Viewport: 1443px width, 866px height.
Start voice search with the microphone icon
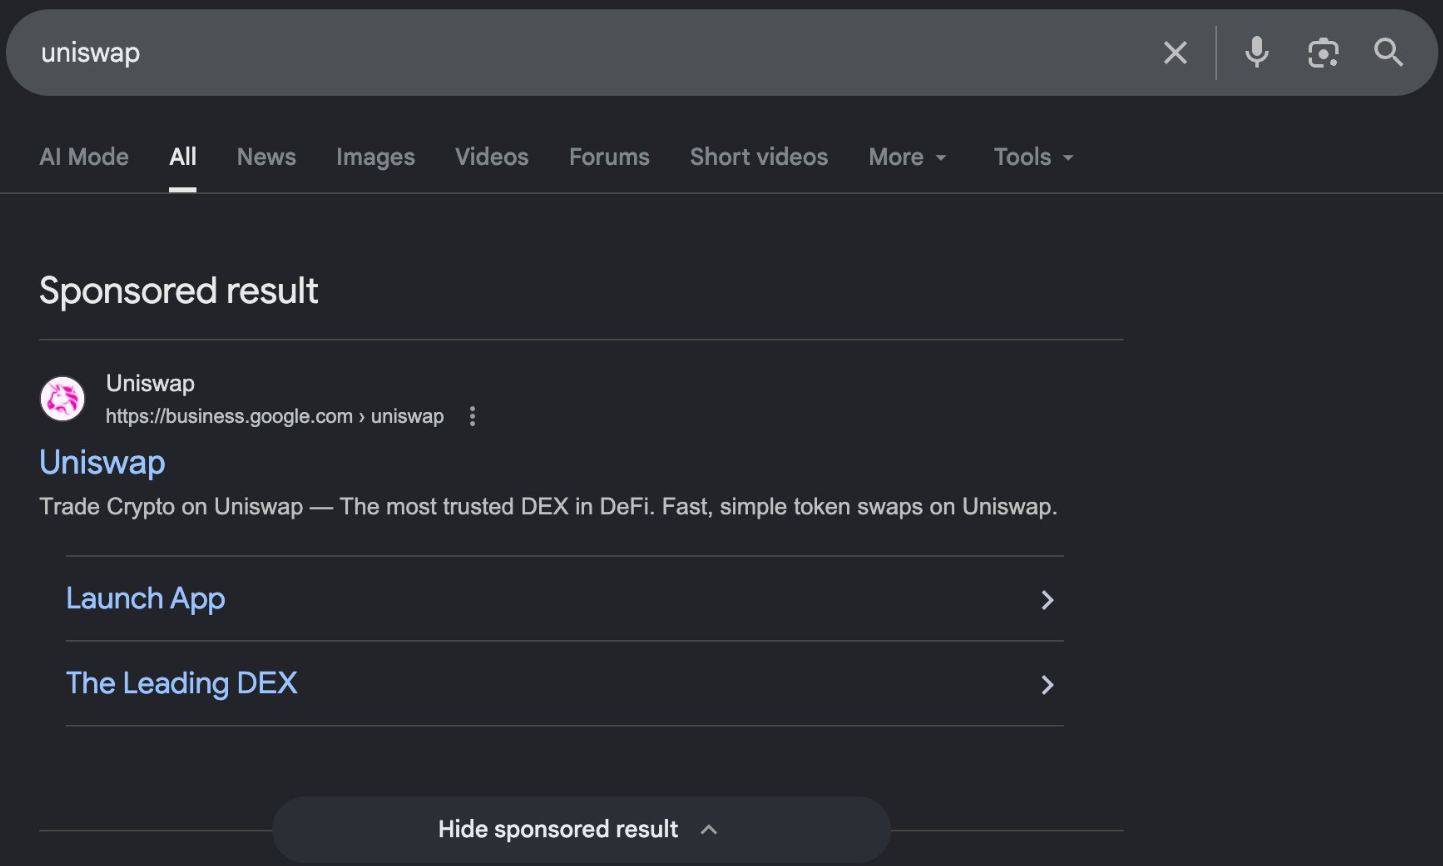click(1257, 52)
